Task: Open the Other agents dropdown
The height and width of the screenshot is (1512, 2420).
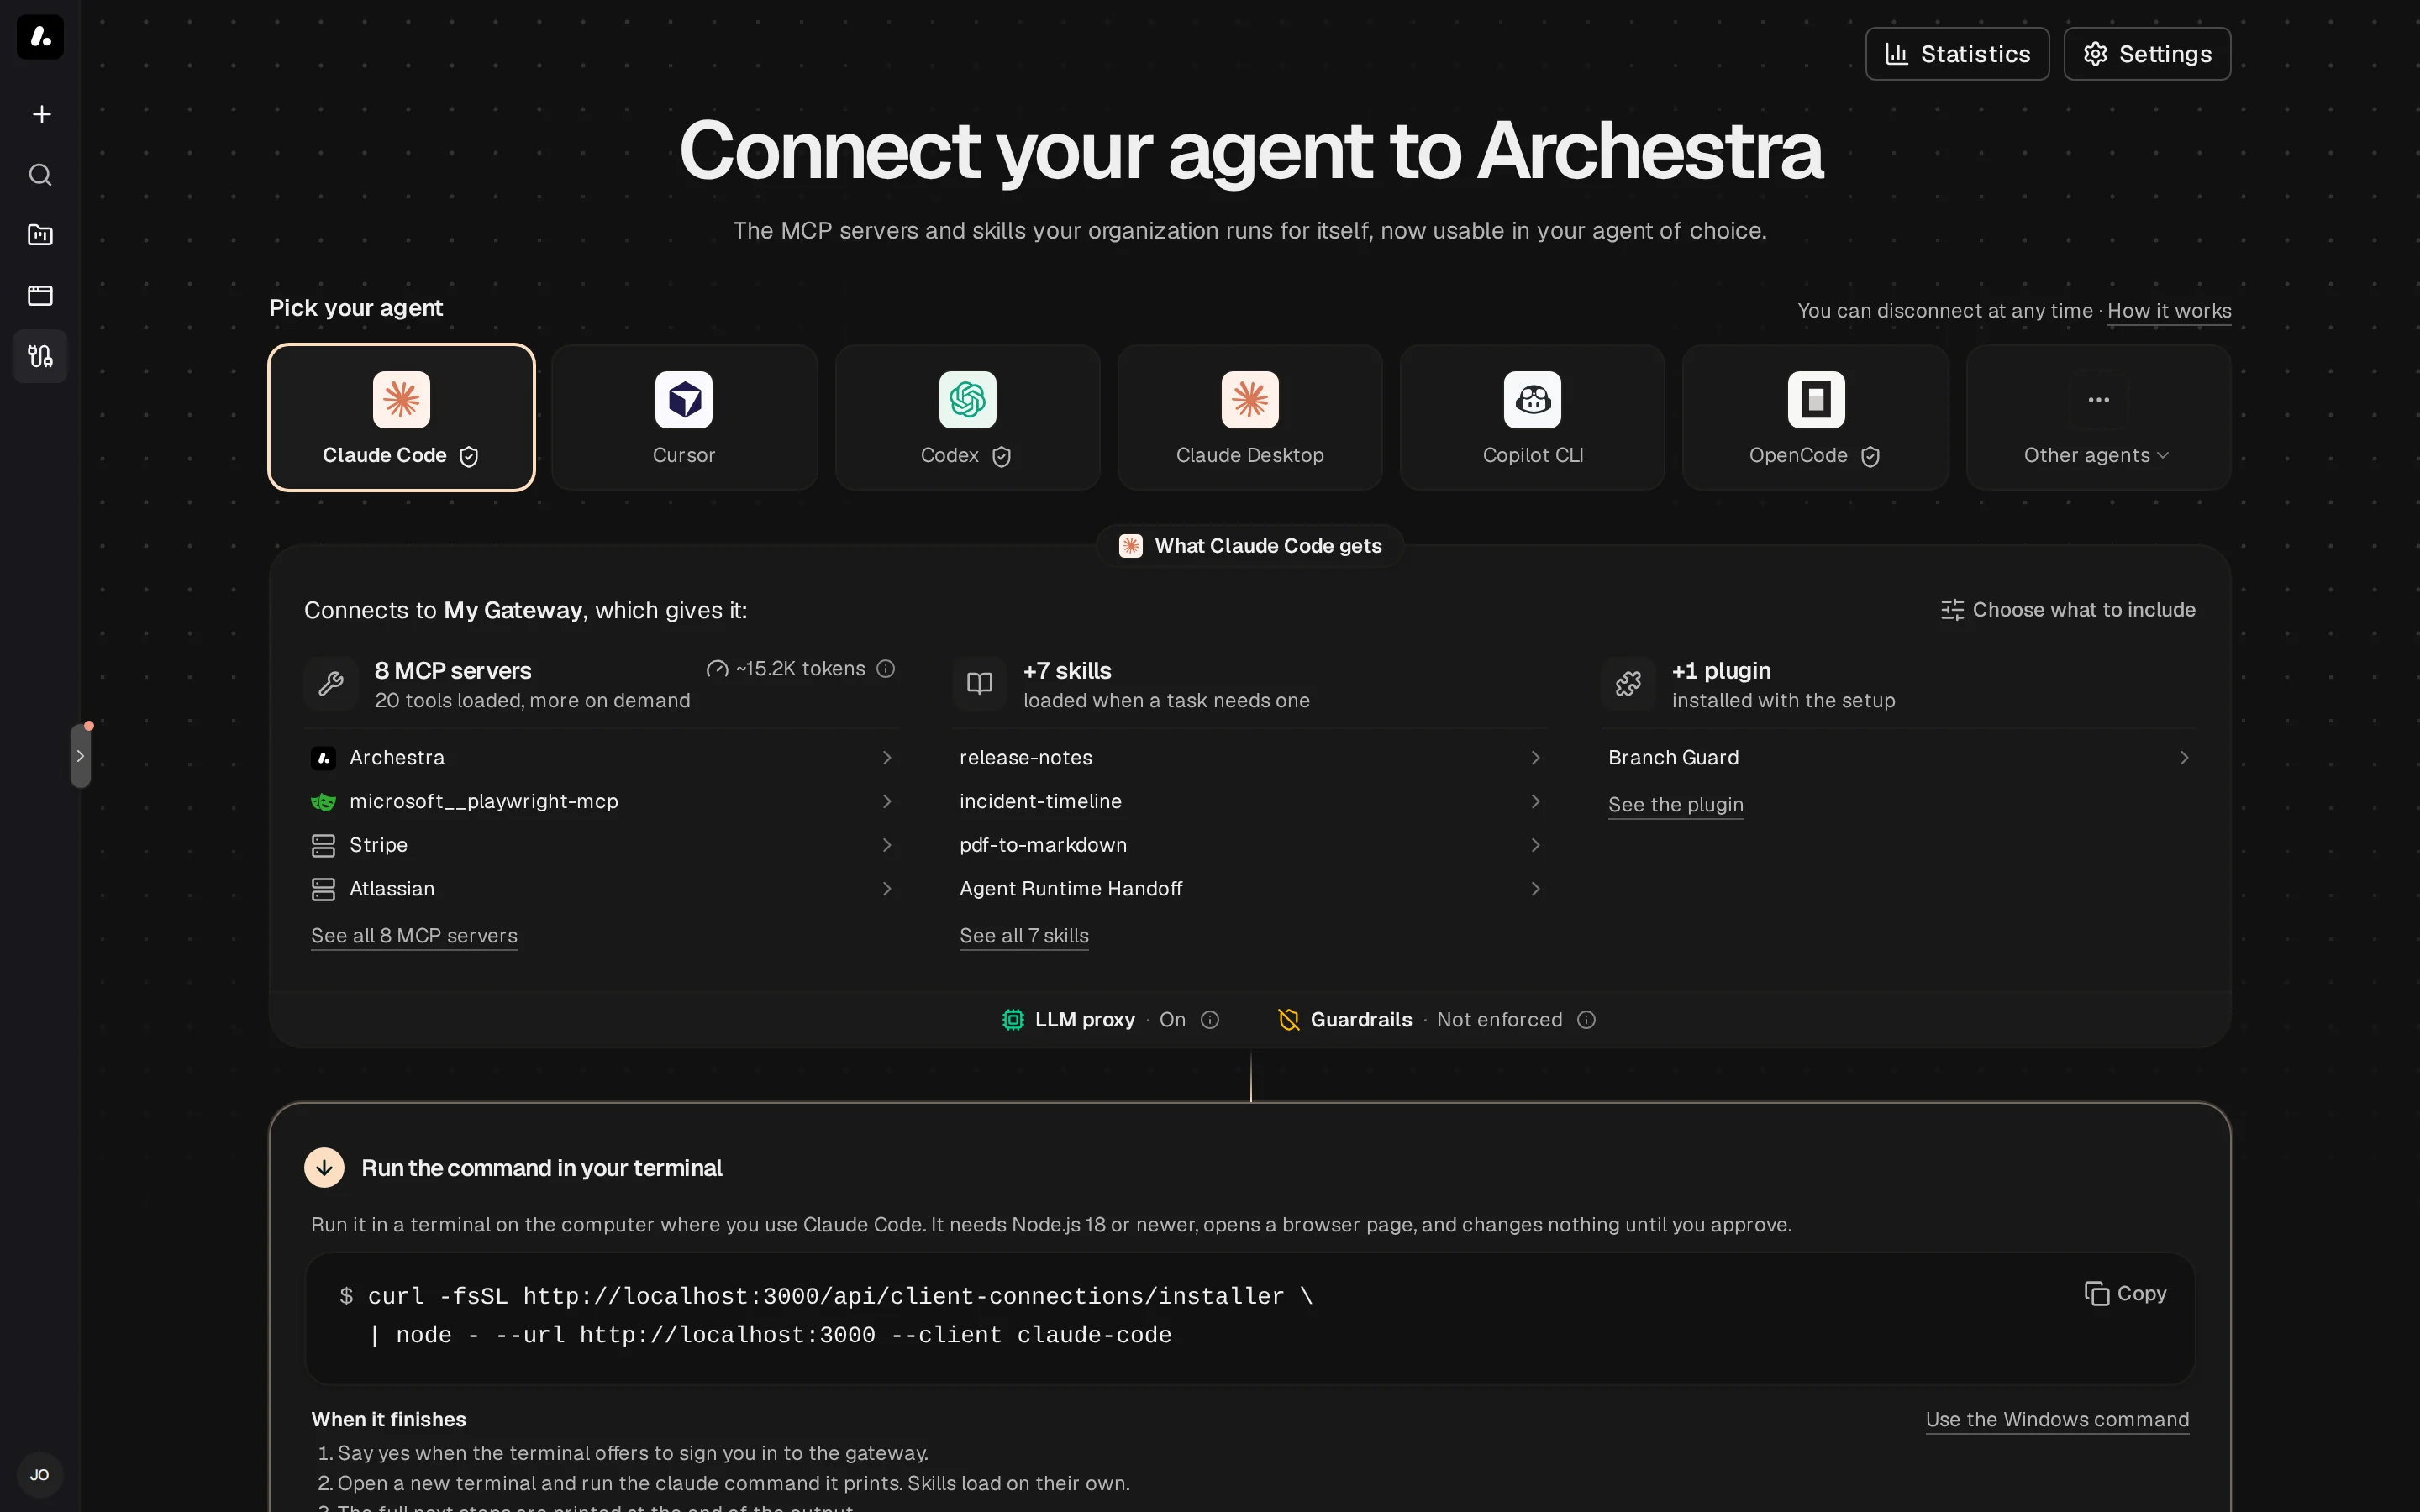Action: [x=2098, y=417]
